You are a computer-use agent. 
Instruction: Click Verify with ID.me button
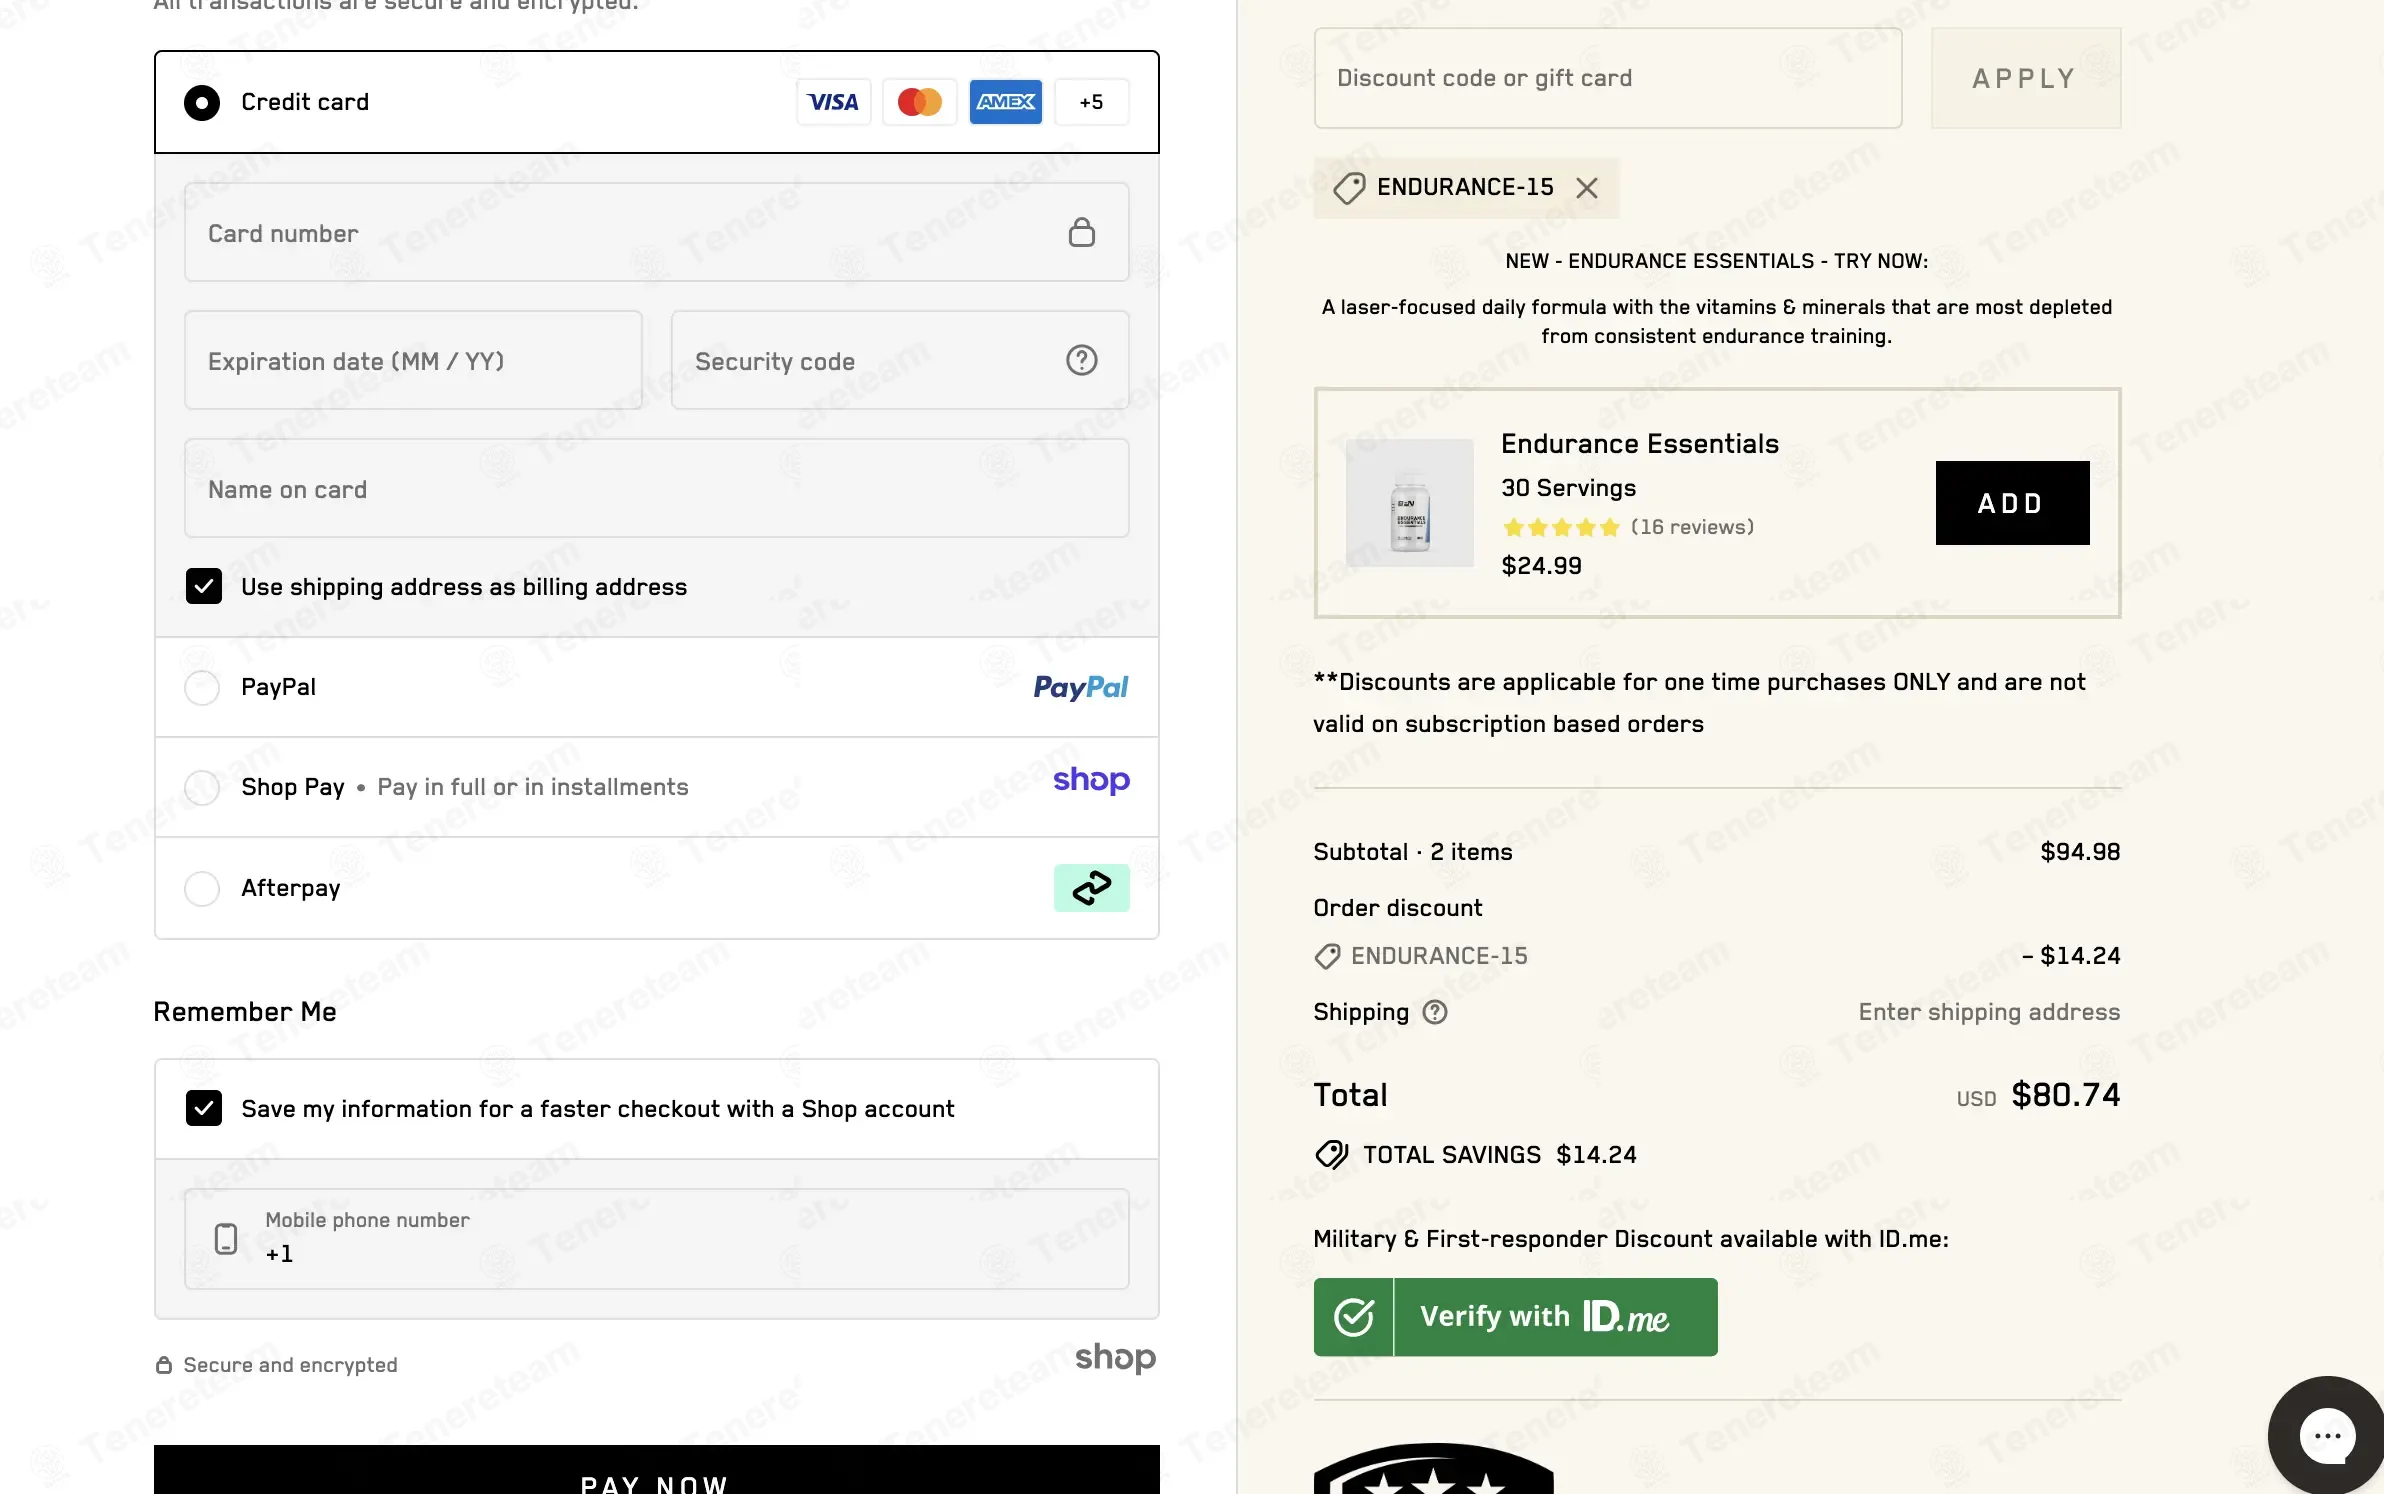point(1515,1317)
